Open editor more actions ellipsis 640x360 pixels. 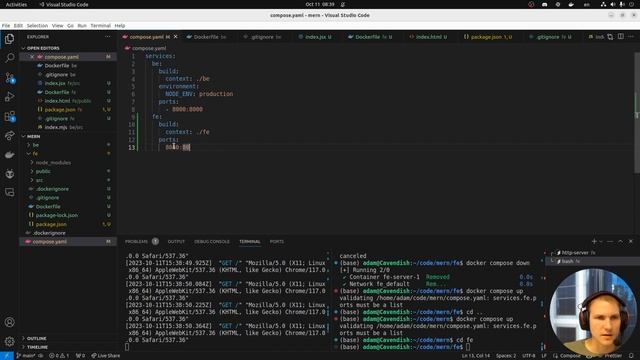coord(631,37)
